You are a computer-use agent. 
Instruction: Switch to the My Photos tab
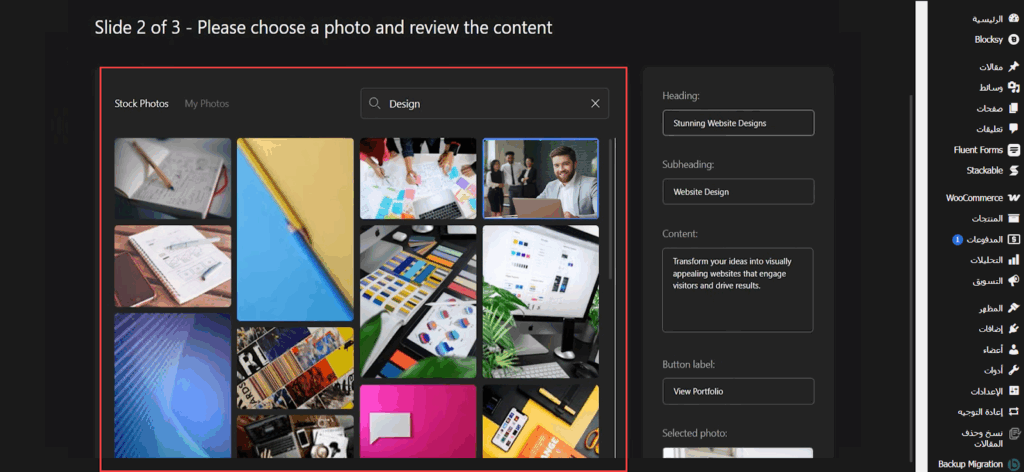[x=206, y=103]
